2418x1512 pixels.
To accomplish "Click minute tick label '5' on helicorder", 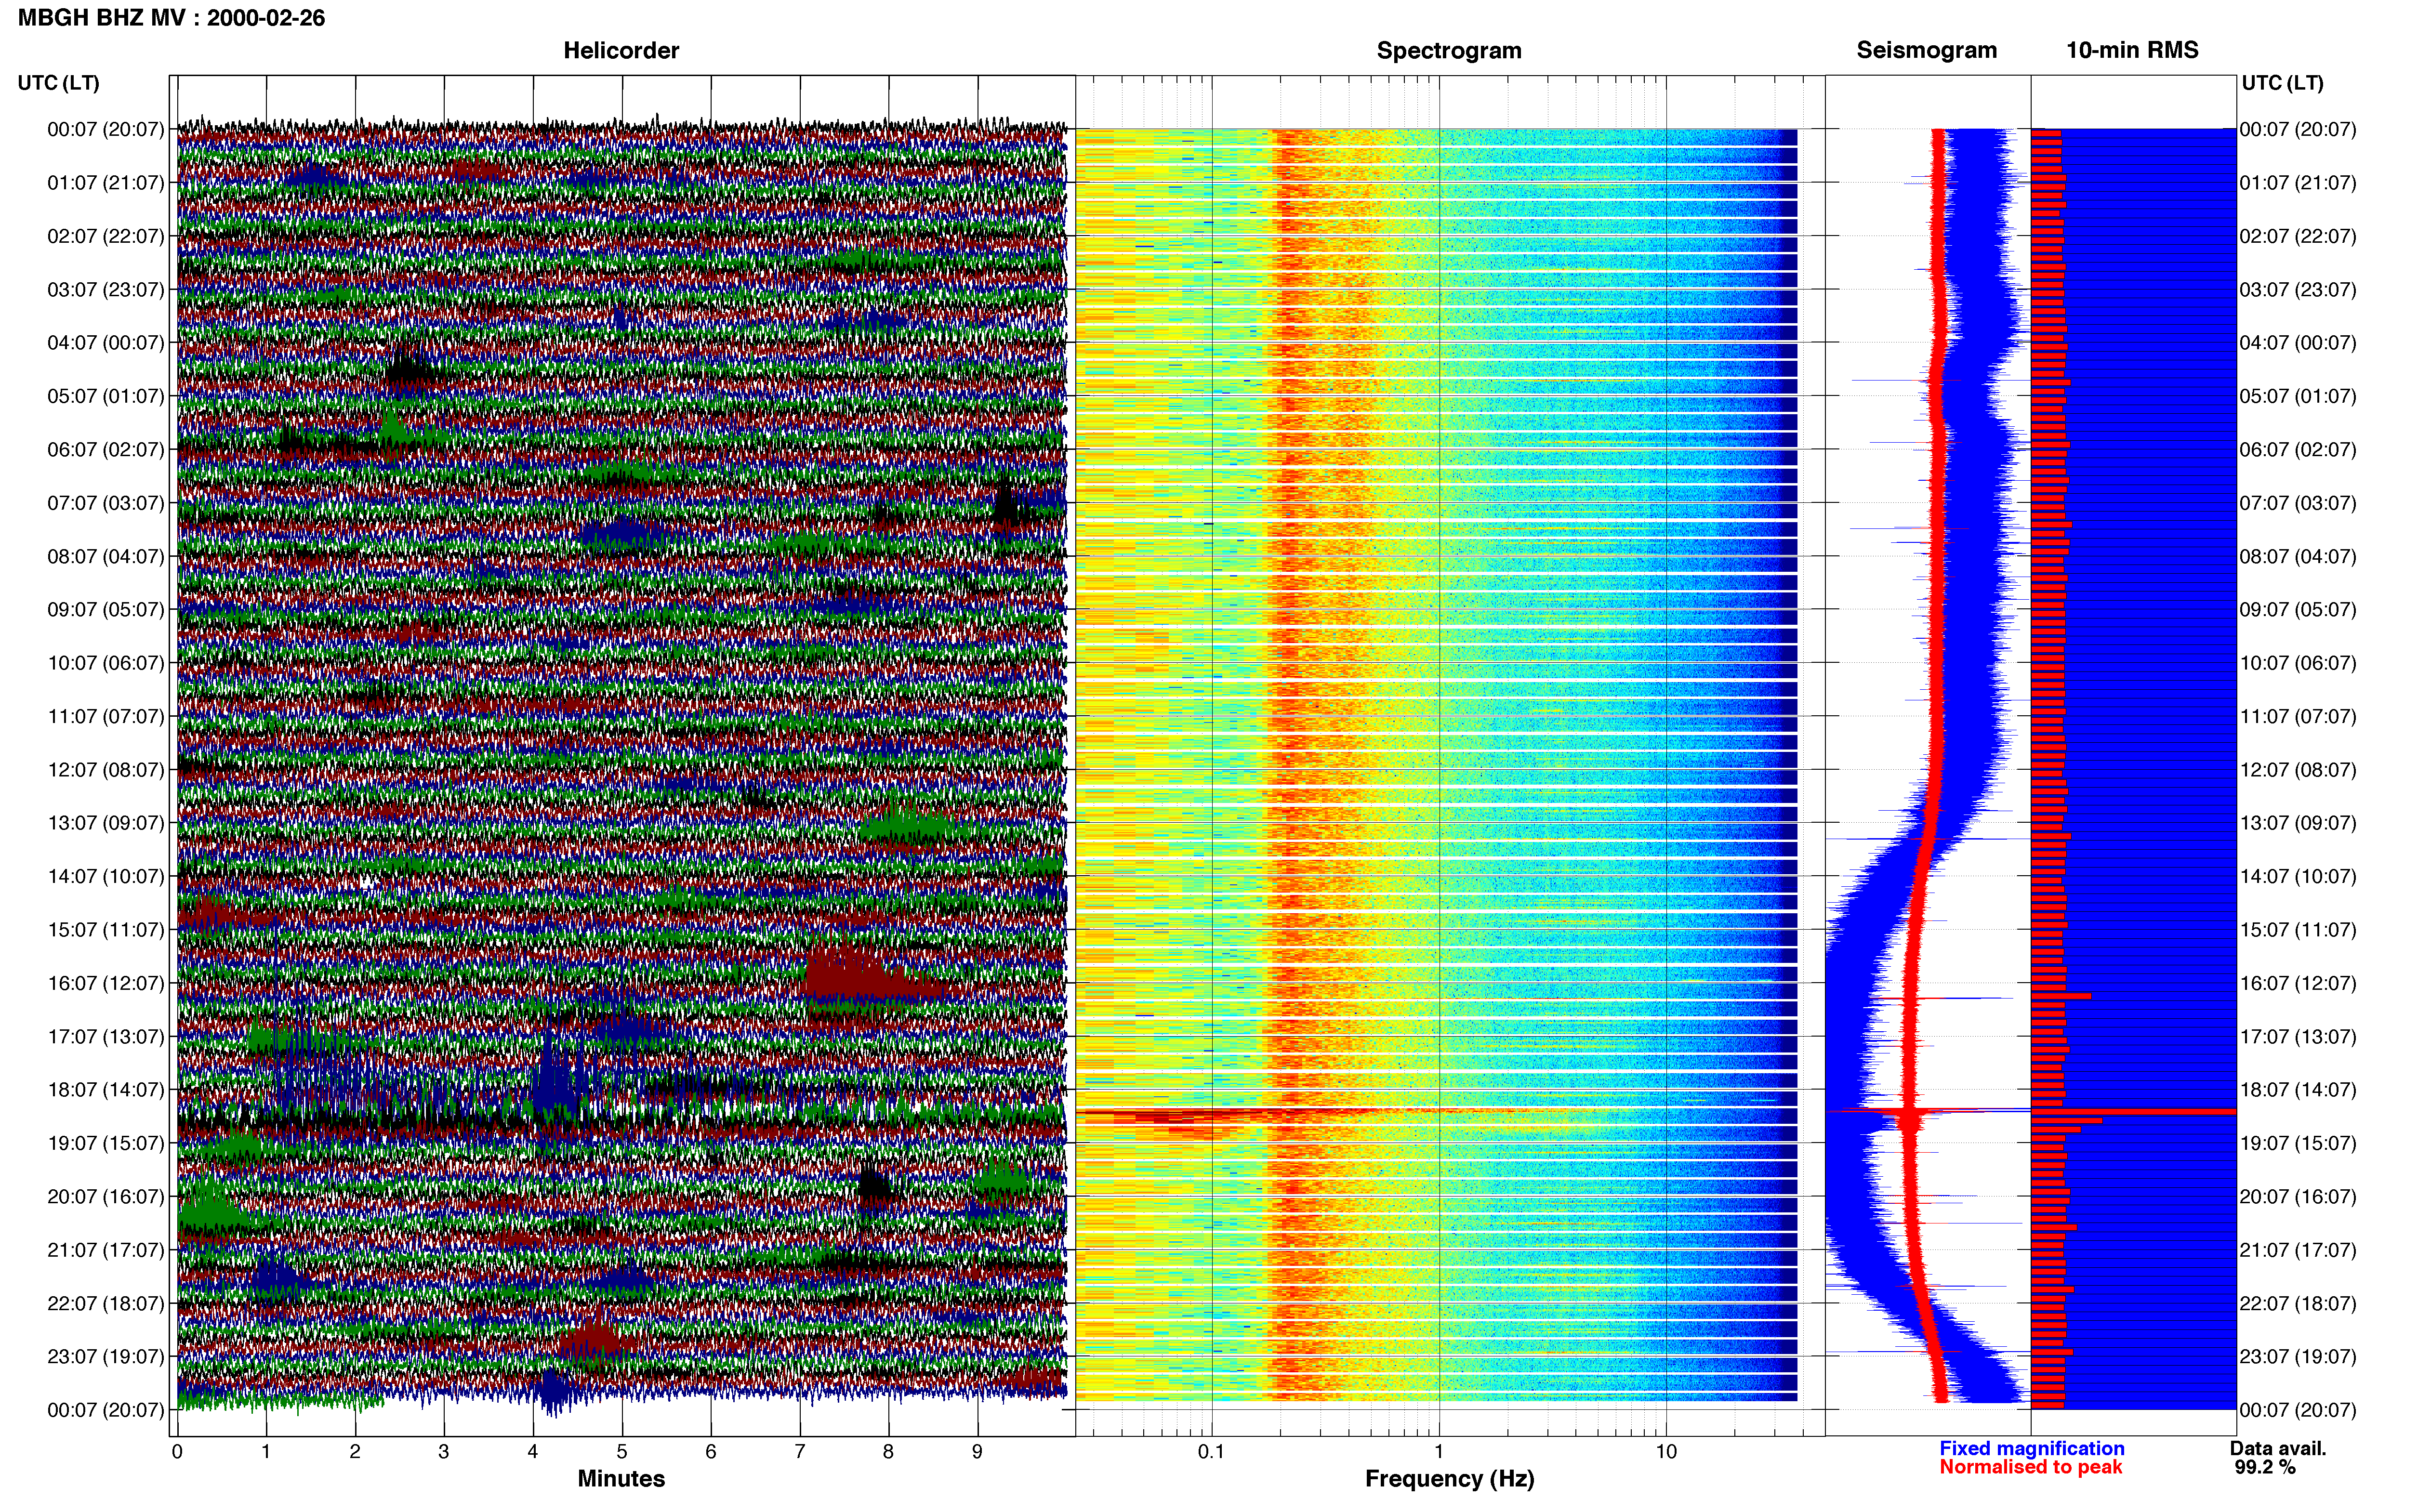I will (x=622, y=1452).
